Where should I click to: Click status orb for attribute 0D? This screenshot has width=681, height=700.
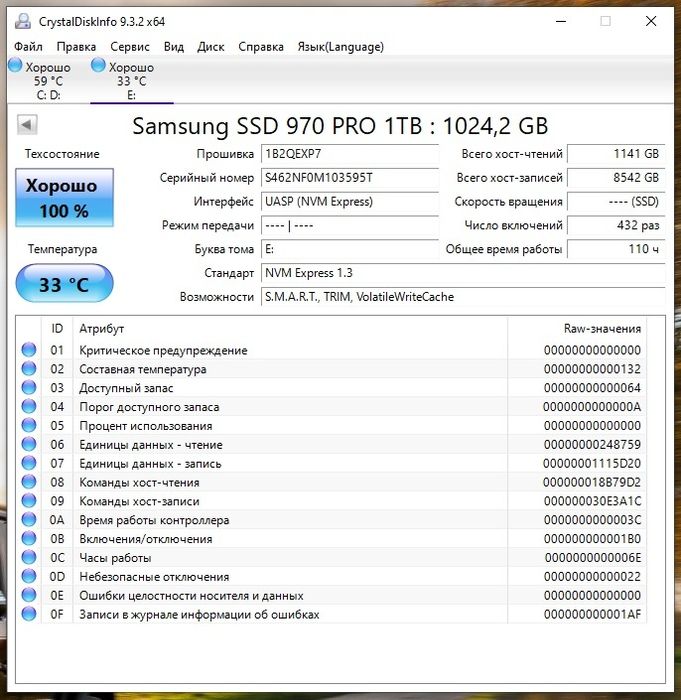pyautogui.click(x=29, y=576)
